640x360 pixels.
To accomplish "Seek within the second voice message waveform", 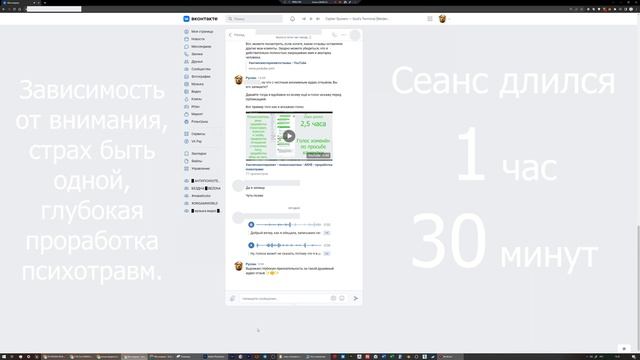I will pos(289,245).
